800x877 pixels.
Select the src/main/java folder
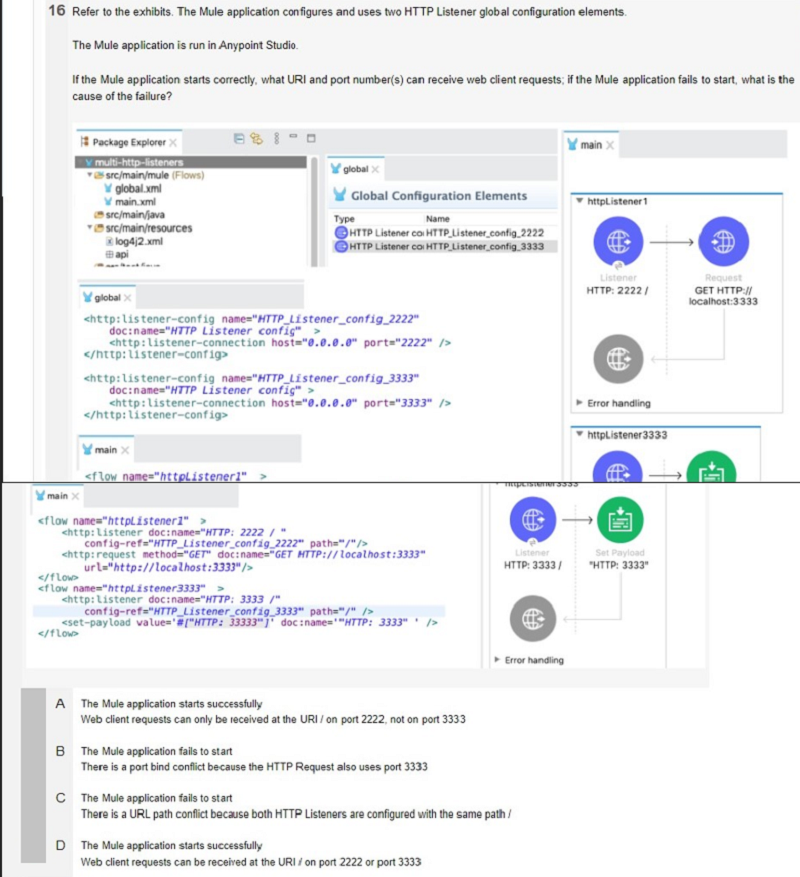(x=130, y=215)
